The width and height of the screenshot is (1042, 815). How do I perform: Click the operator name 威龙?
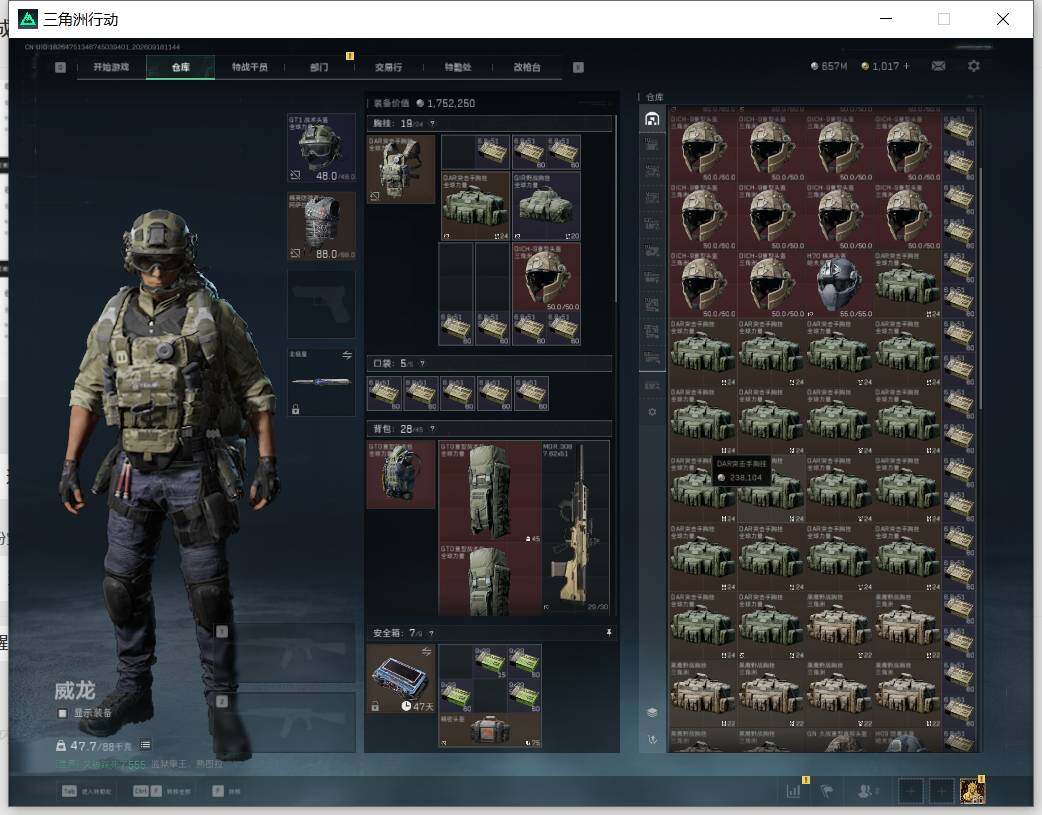click(74, 691)
